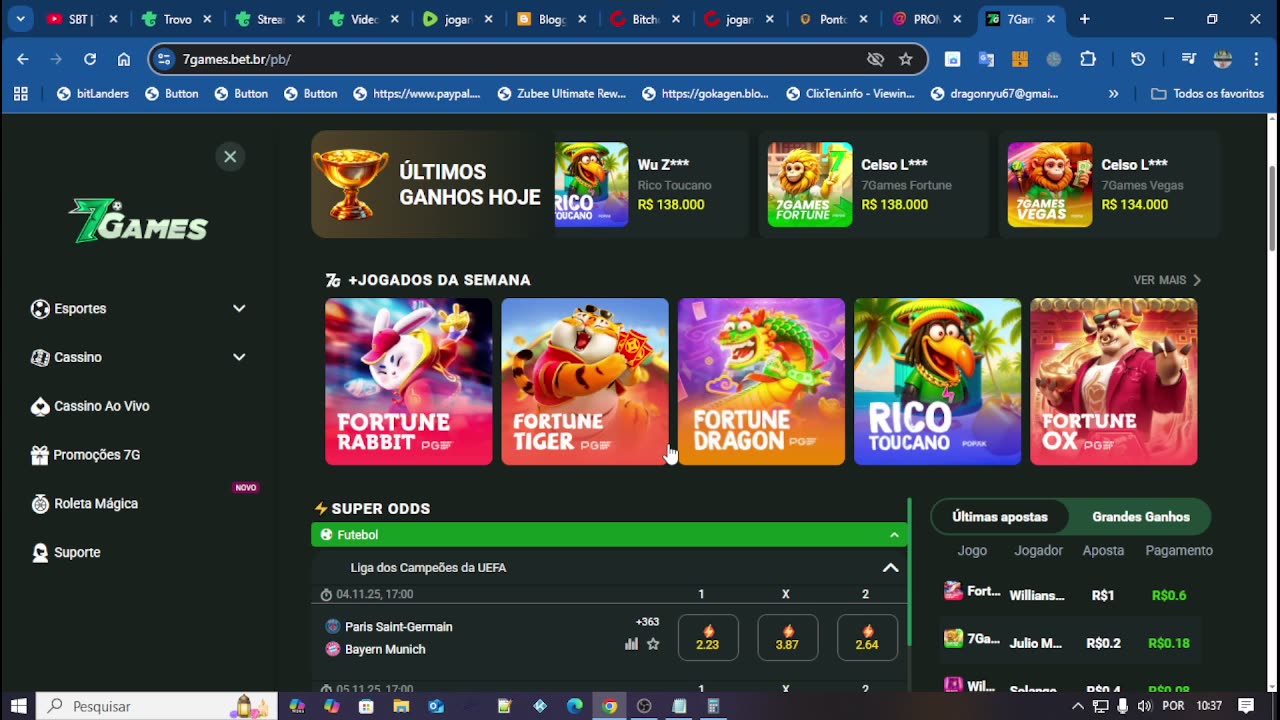This screenshot has width=1280, height=720.
Task: Click Wu Z*** Rico Toucano winner card
Action: [x=651, y=184]
